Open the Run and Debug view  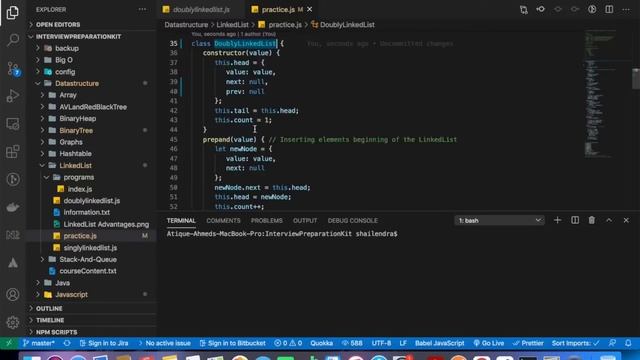[13, 96]
